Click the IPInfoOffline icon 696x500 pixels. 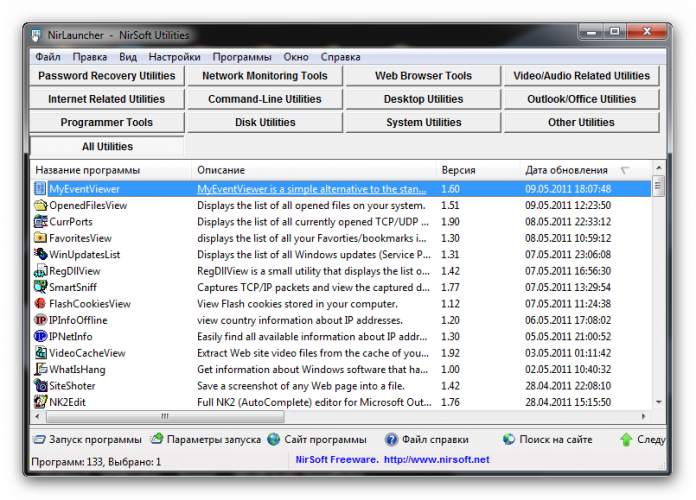[x=40, y=320]
